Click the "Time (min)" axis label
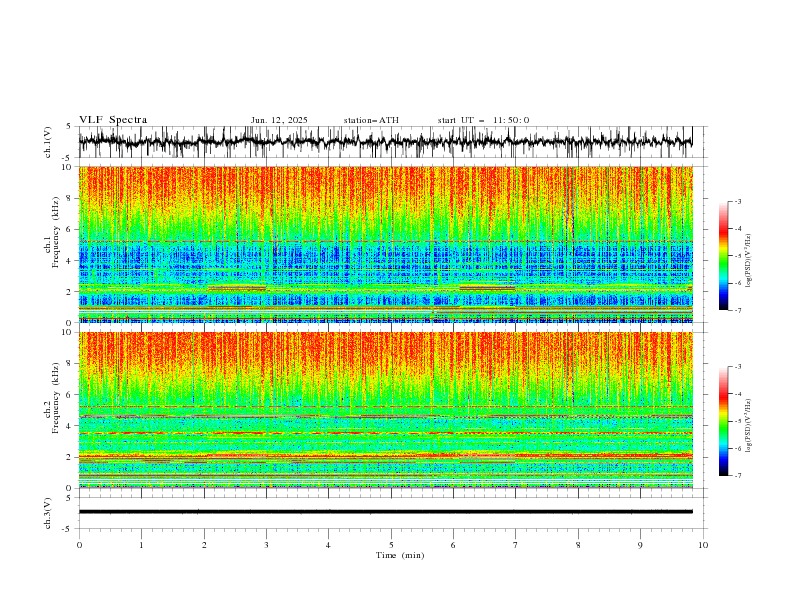 (x=400, y=555)
